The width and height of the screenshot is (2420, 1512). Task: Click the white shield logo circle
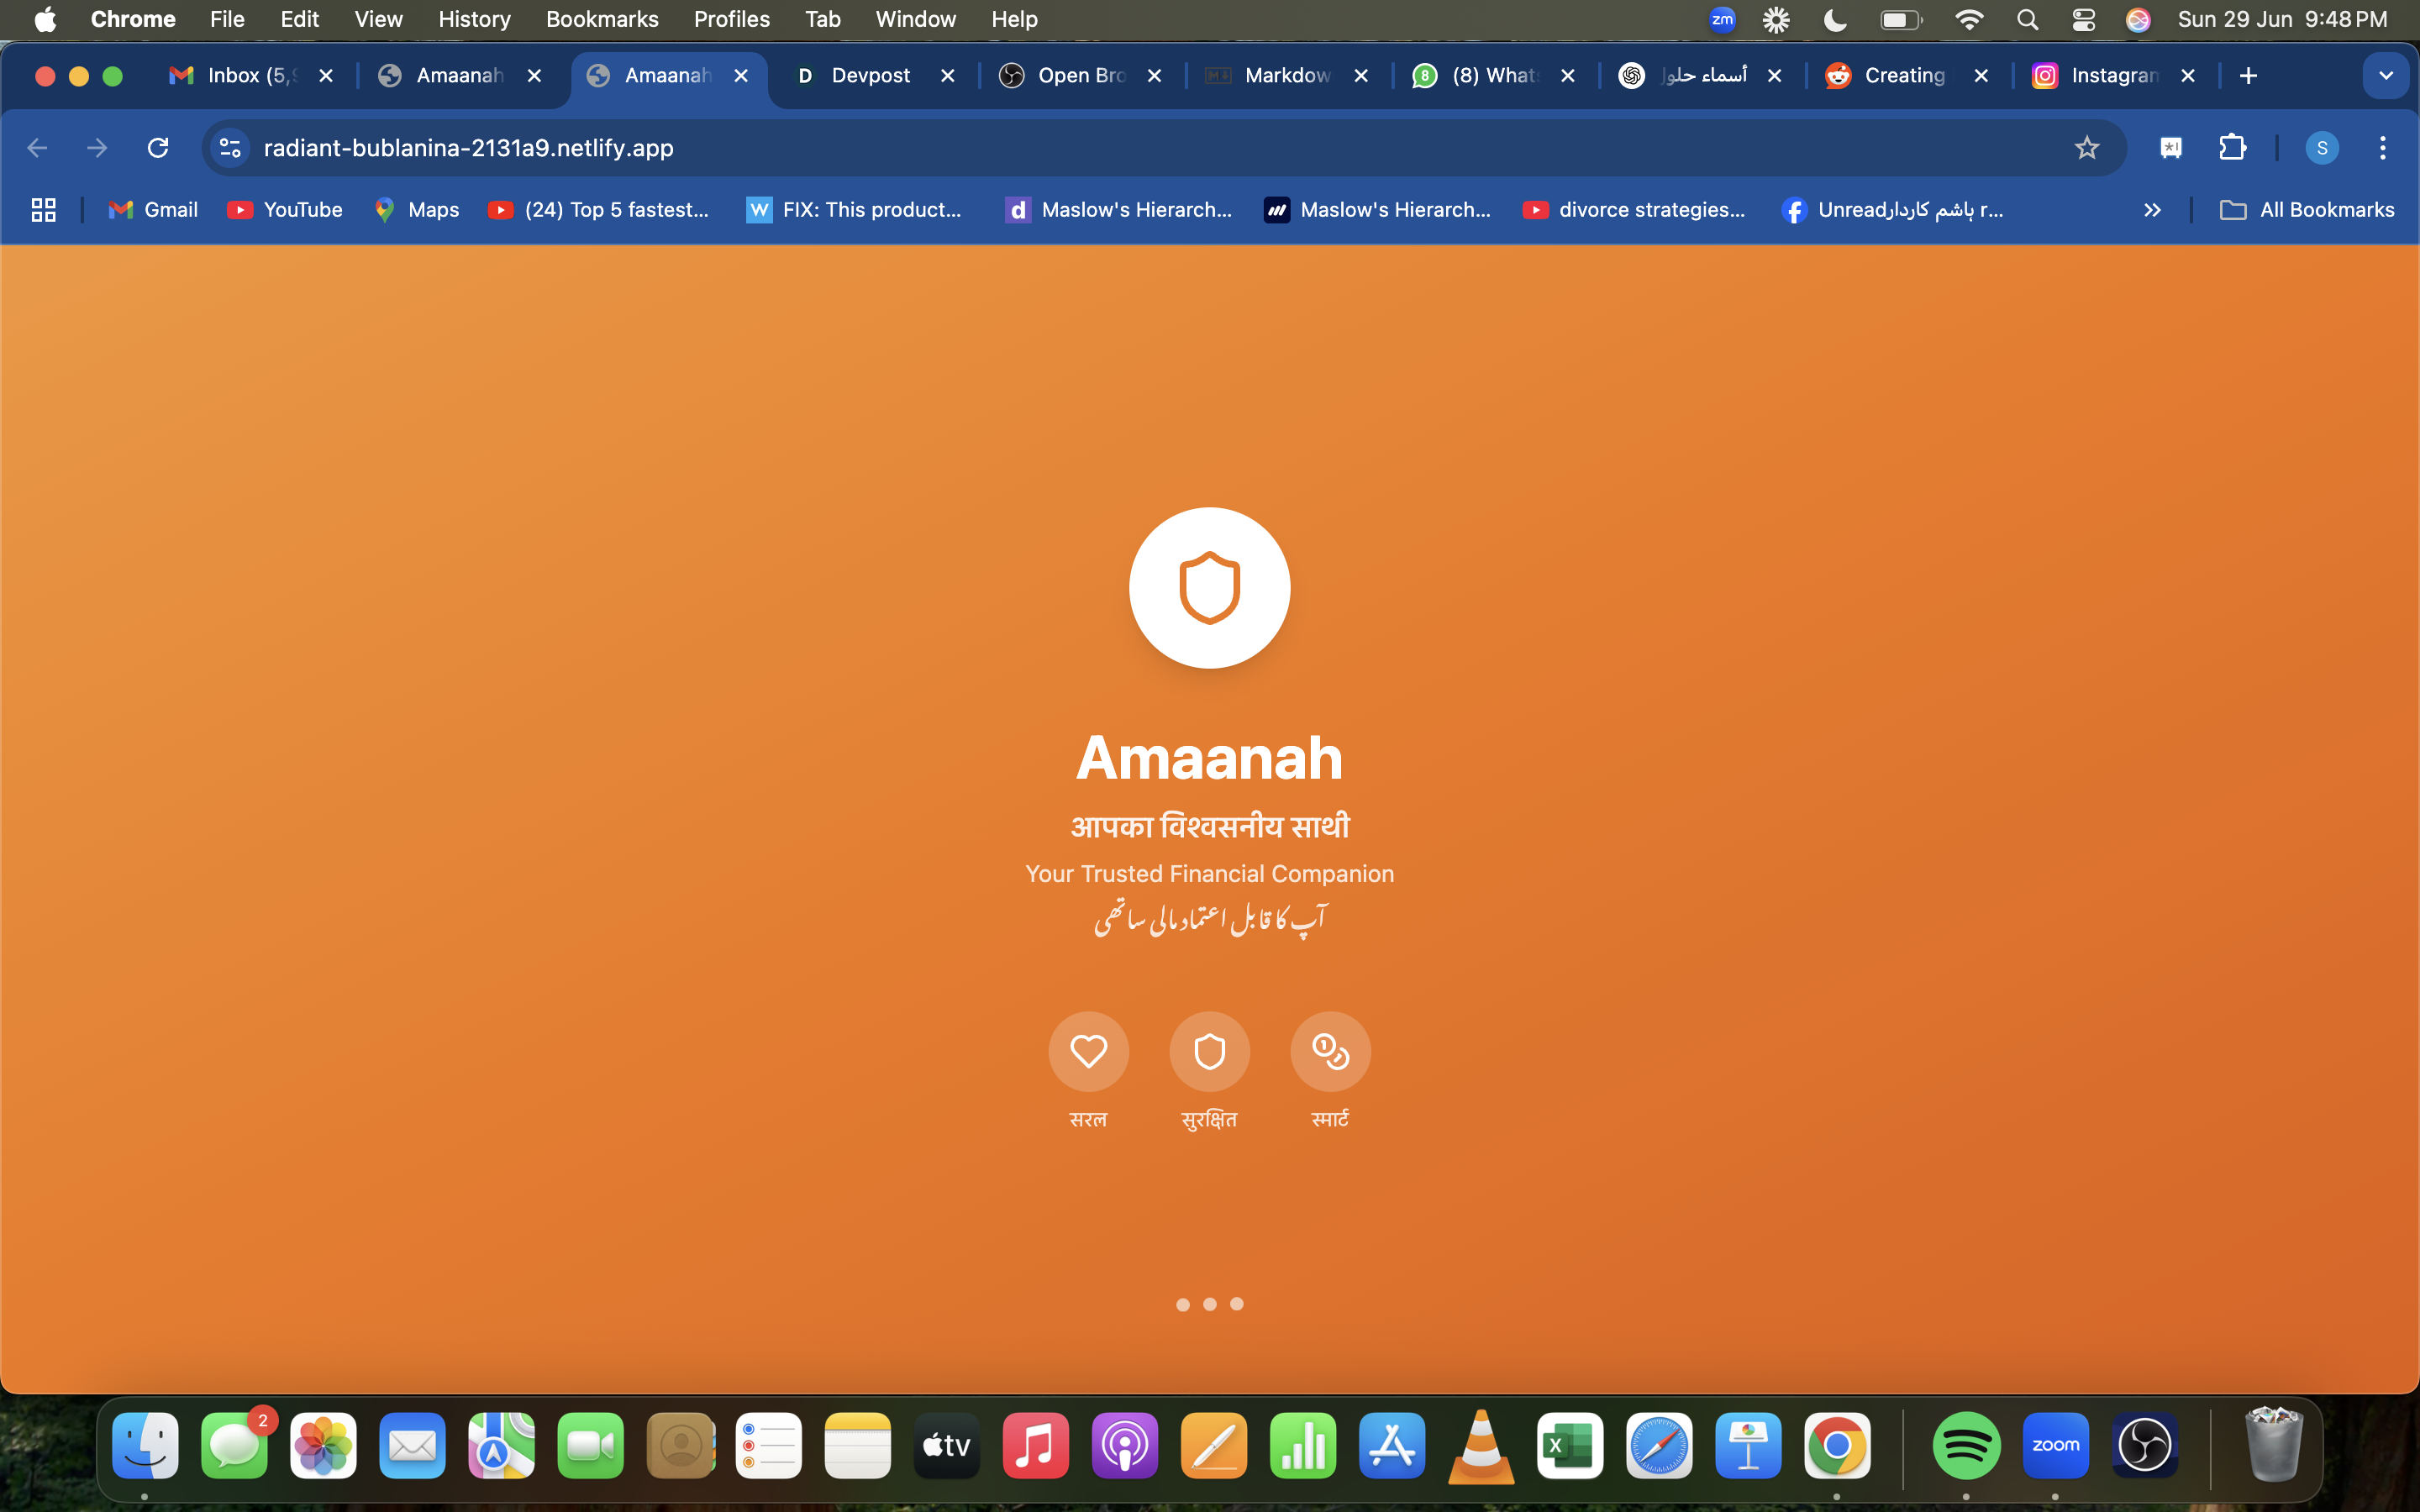tap(1209, 588)
